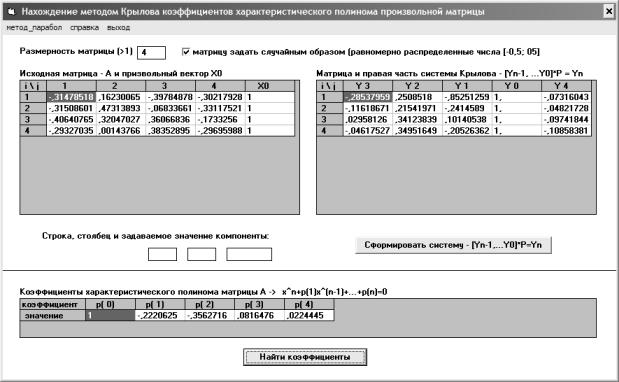Select cell -,33117521 in matrix A
The image size is (619, 382).
coord(220,108)
